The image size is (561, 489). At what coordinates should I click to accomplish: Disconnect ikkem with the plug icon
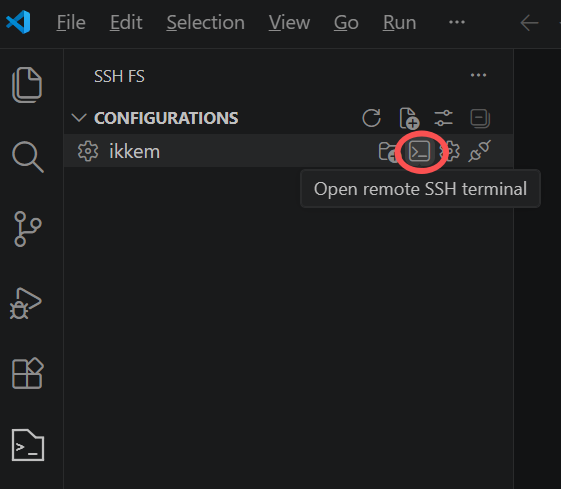[x=479, y=151]
